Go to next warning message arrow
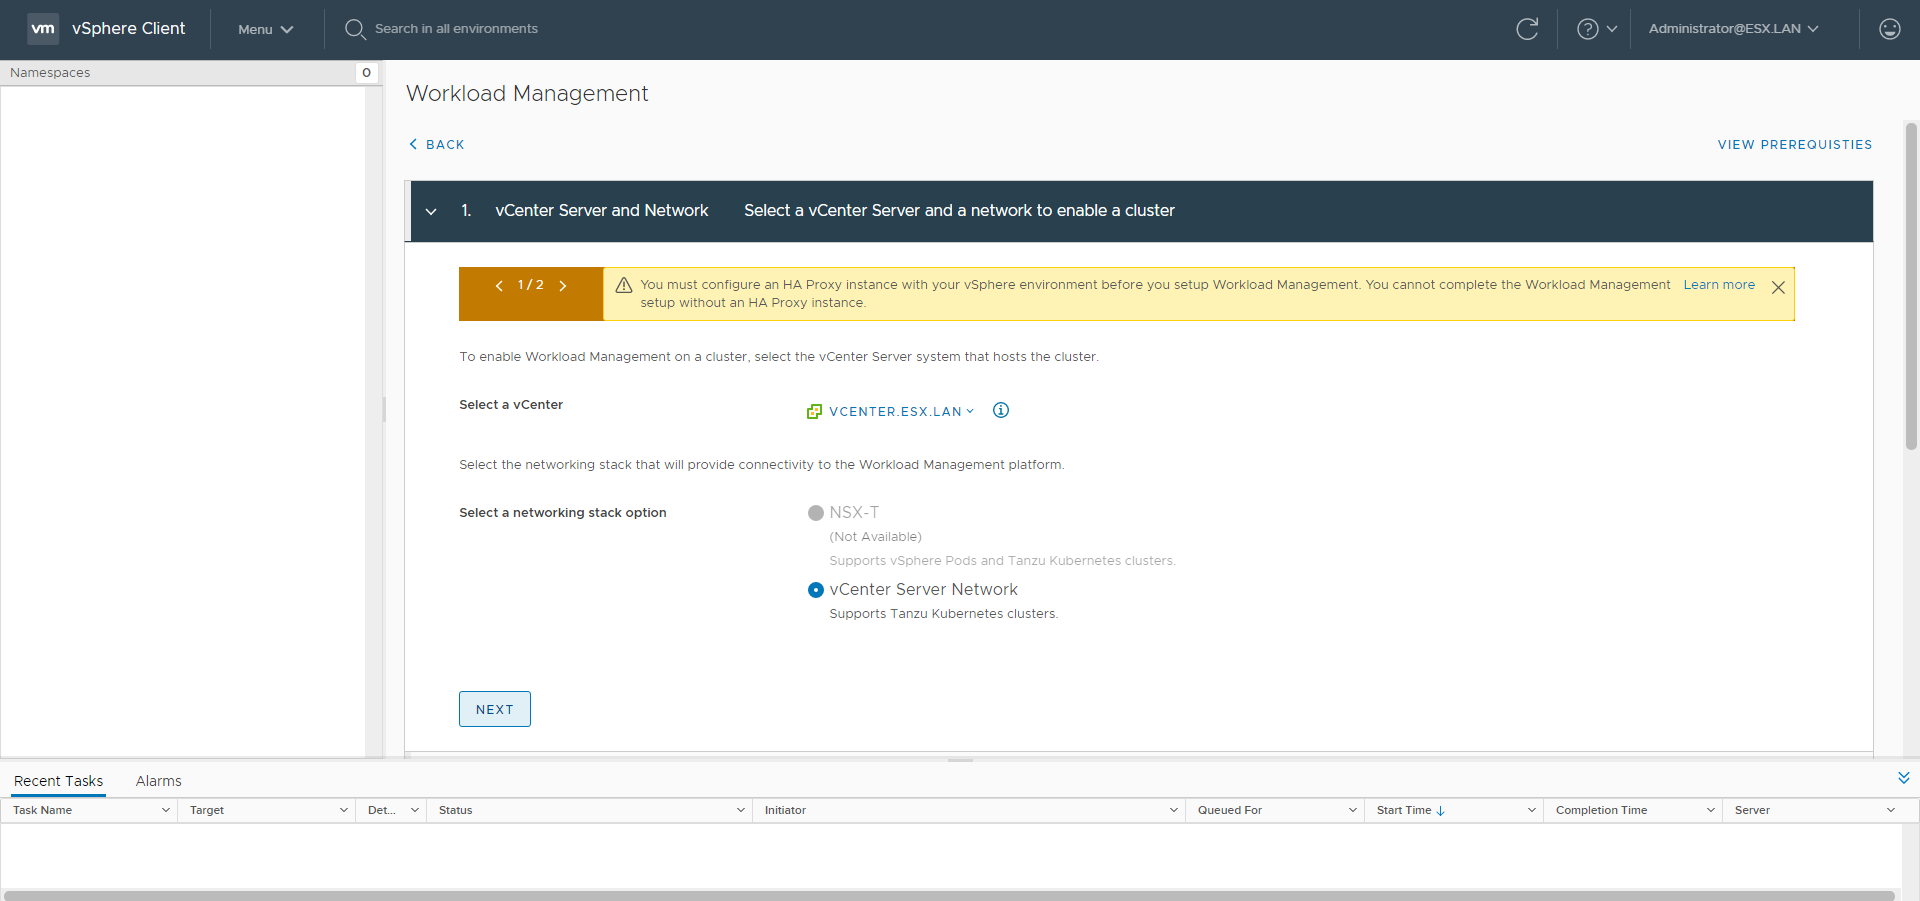 563,286
